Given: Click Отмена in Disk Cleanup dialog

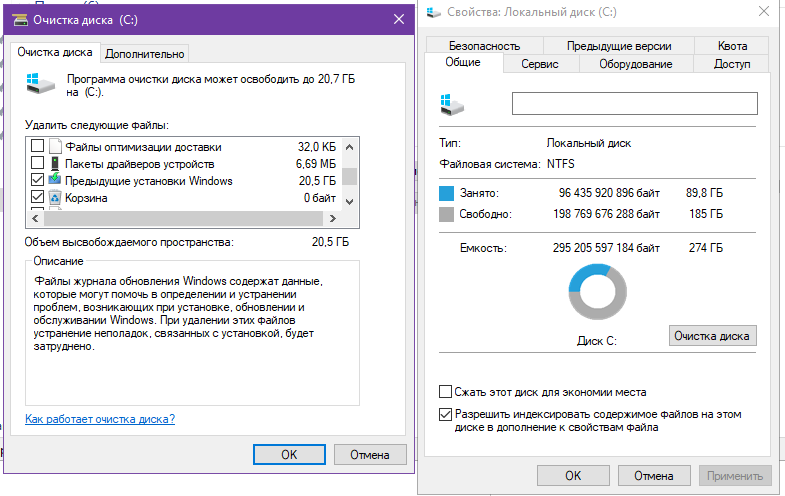Looking at the screenshot, I should click(x=370, y=454).
